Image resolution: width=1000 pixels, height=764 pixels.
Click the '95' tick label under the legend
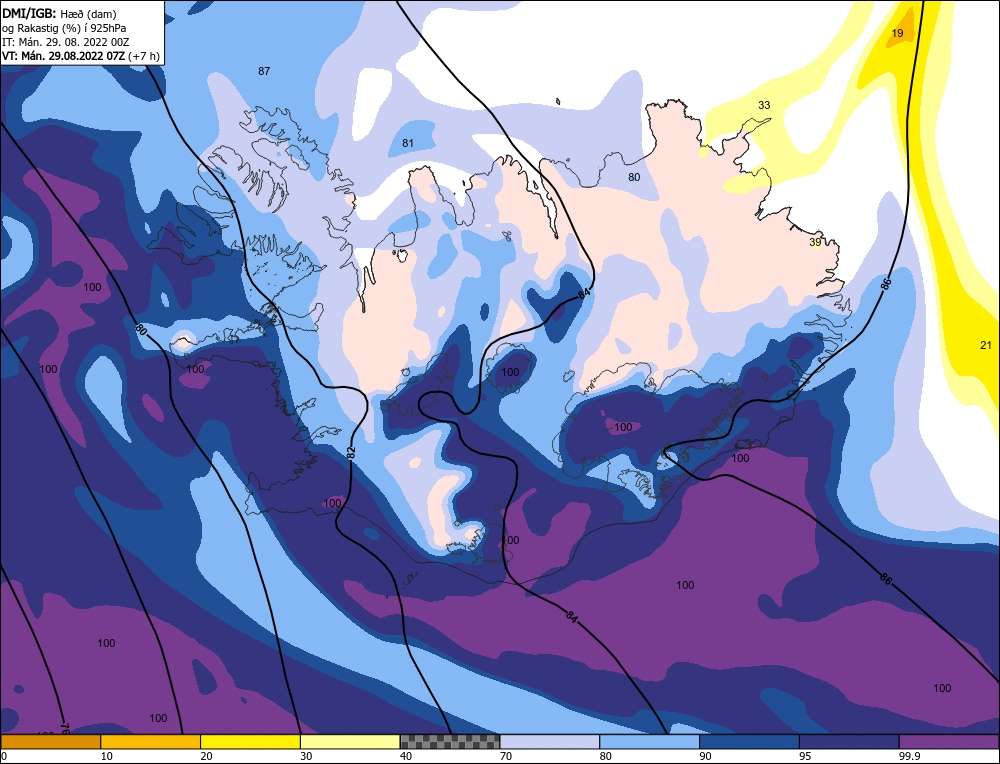coord(805,756)
